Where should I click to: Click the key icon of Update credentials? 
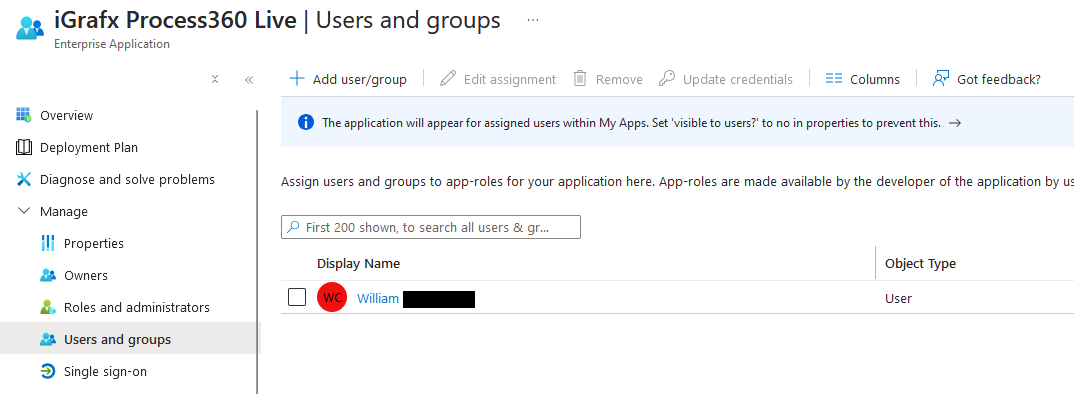click(x=666, y=78)
